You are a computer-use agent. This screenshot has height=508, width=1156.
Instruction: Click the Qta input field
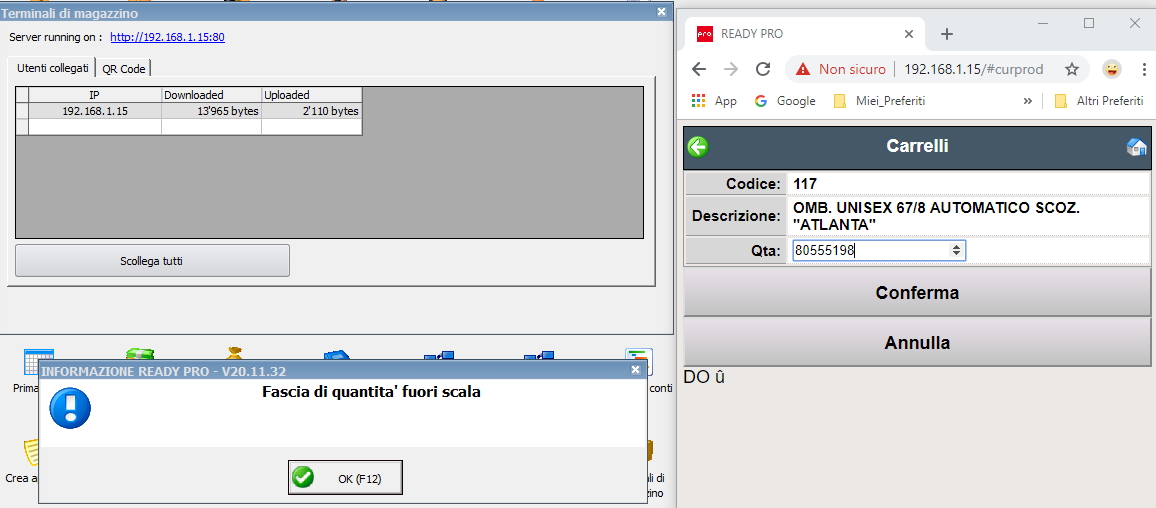(879, 251)
